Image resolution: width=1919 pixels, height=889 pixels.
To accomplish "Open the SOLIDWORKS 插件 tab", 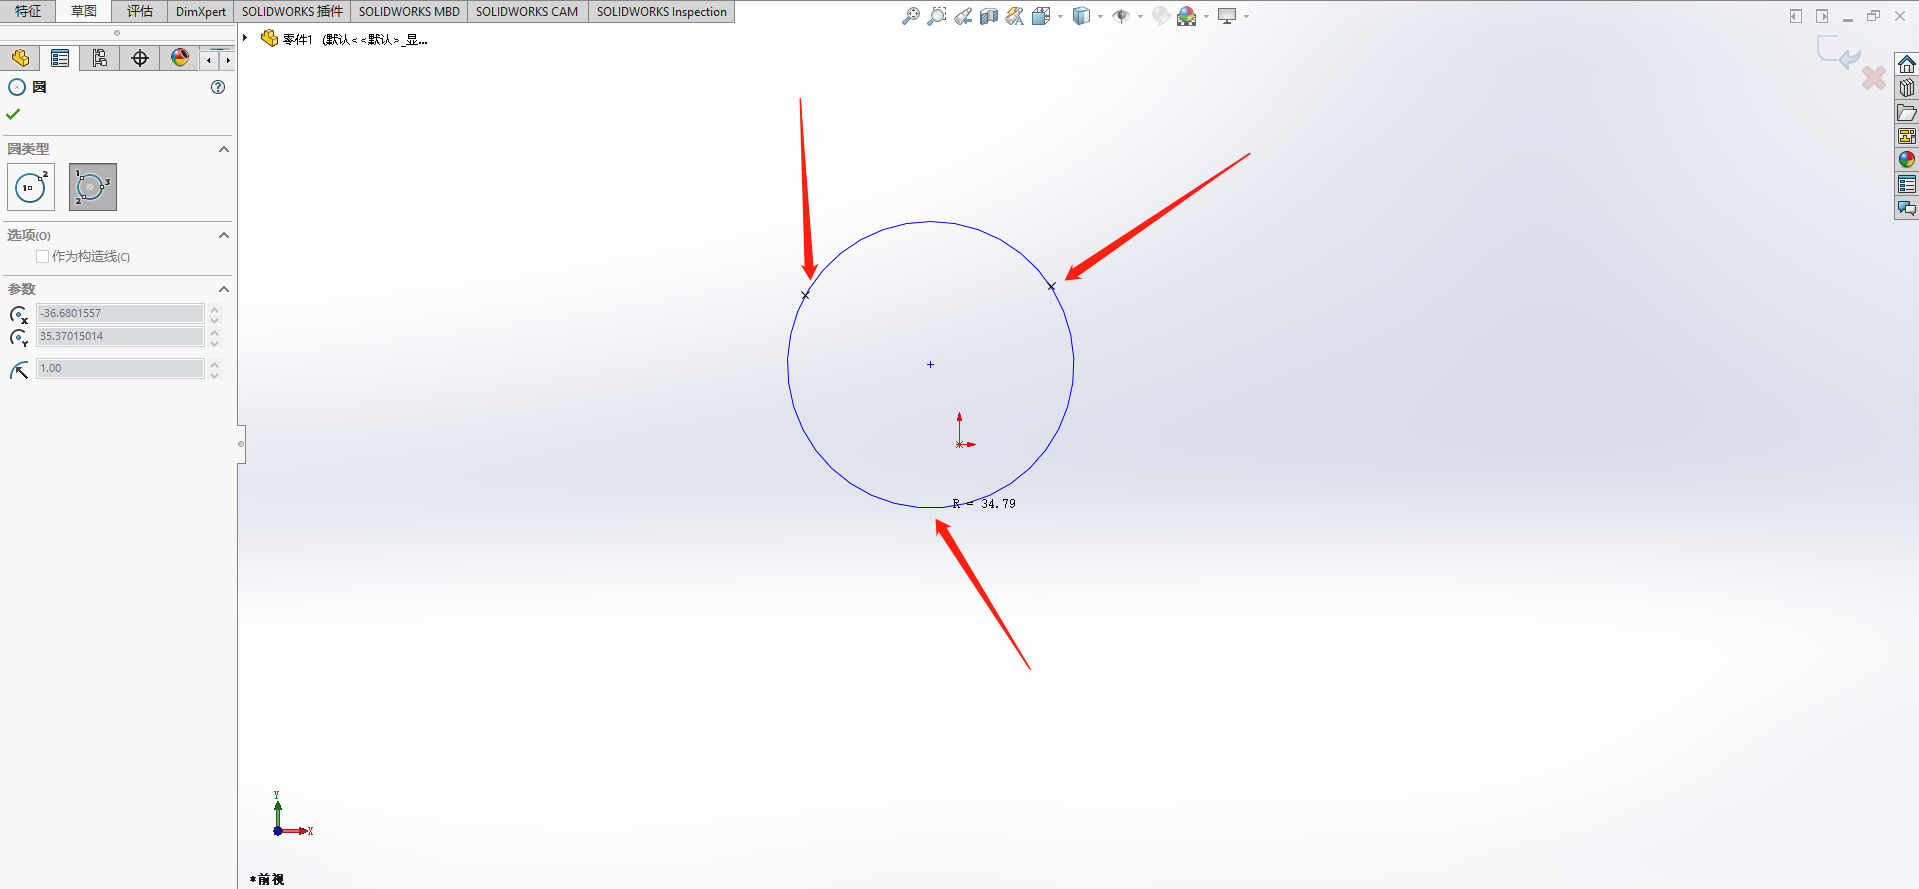I will pyautogui.click(x=292, y=11).
